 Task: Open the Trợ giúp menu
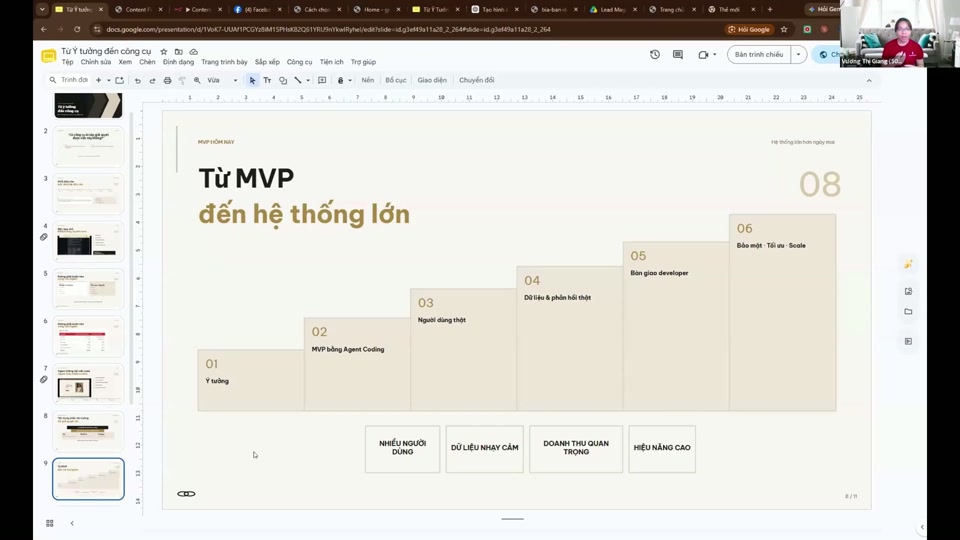coord(364,62)
